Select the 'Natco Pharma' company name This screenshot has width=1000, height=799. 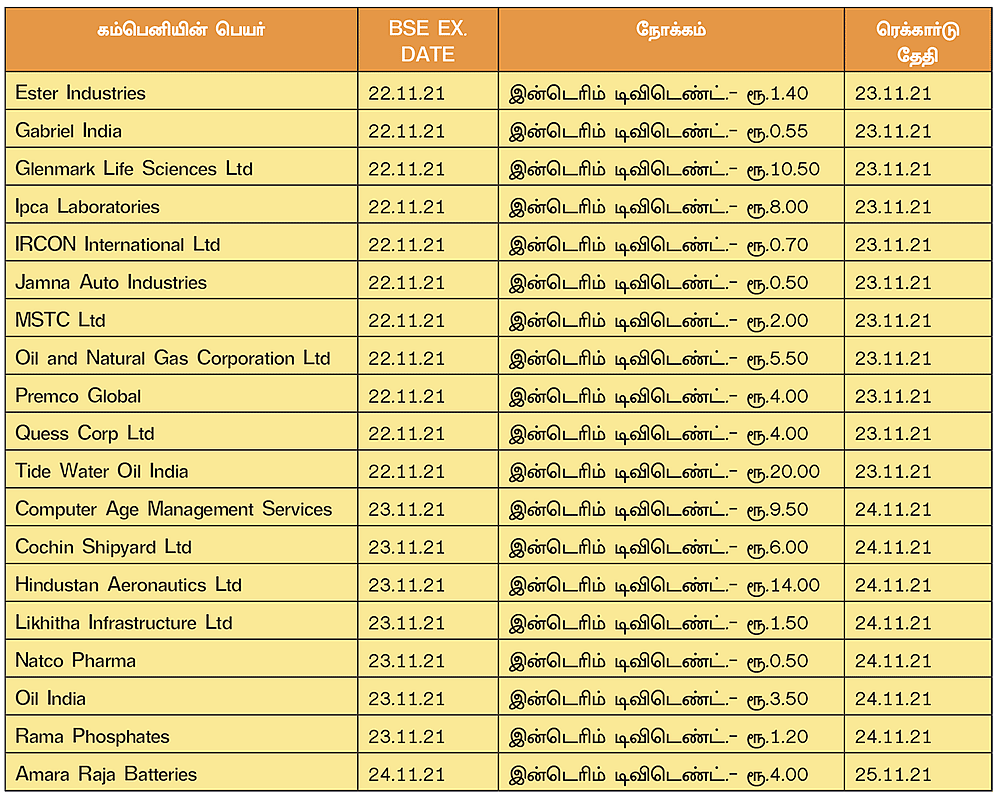coord(75,661)
